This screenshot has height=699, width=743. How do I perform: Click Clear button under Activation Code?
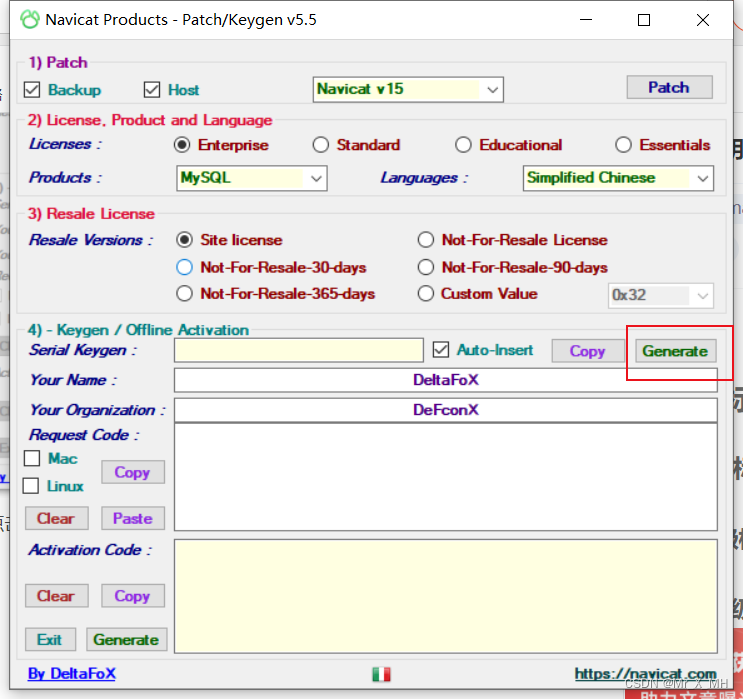tap(56, 596)
